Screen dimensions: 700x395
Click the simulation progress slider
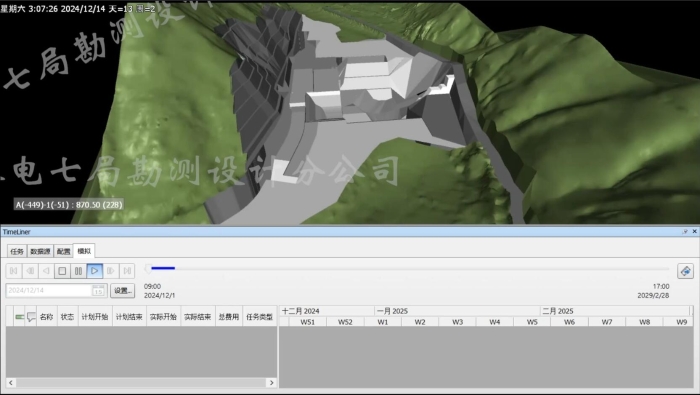pos(407,268)
